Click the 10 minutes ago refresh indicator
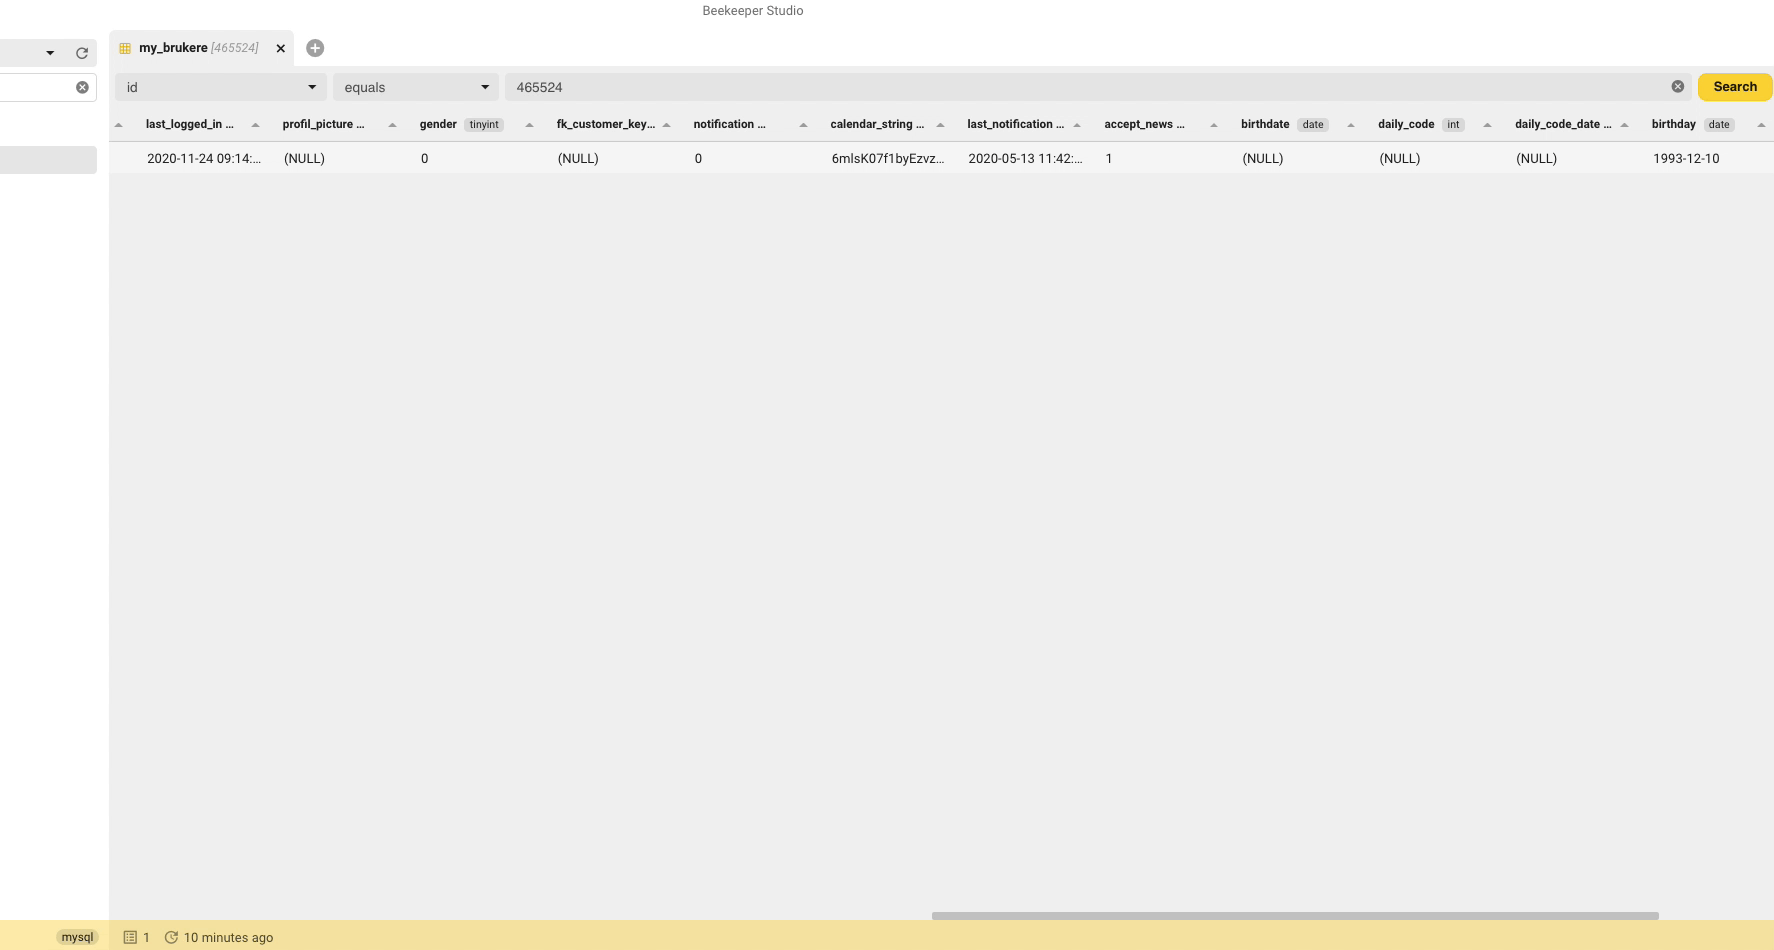The width and height of the screenshot is (1774, 950). coord(219,937)
